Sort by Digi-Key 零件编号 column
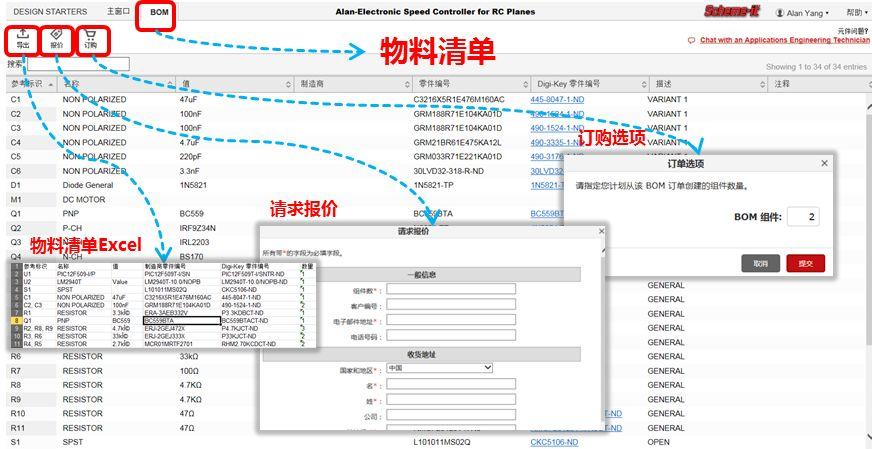 588,84
